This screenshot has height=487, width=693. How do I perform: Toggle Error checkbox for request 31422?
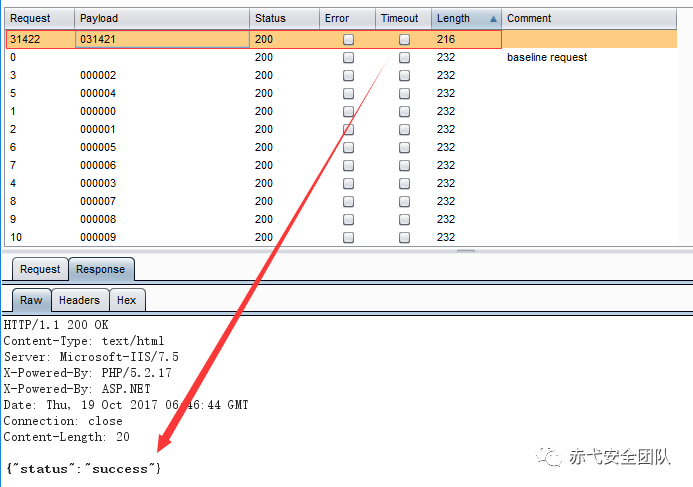coord(348,39)
